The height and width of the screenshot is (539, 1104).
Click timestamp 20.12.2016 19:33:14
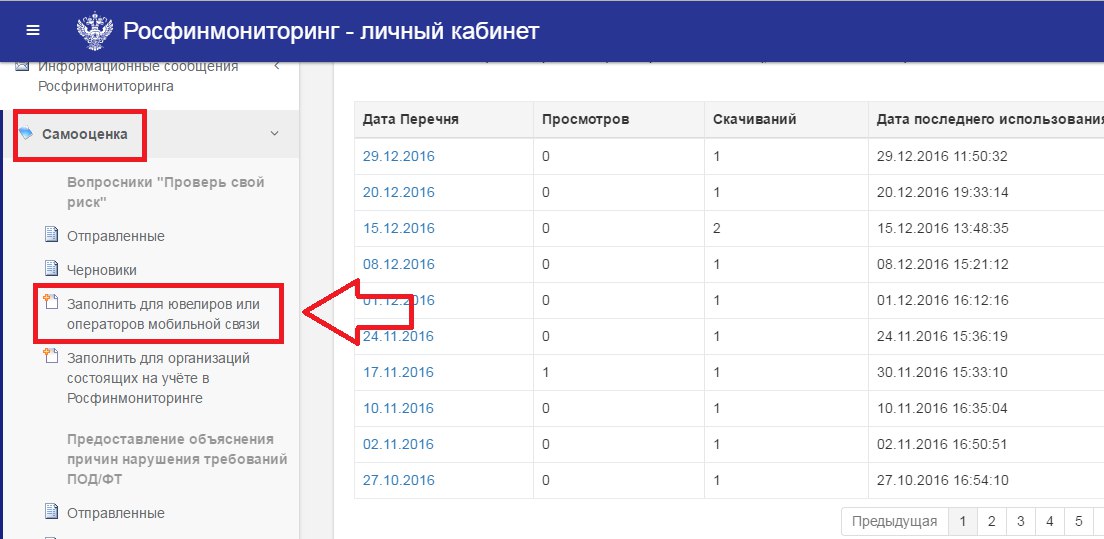point(942,192)
